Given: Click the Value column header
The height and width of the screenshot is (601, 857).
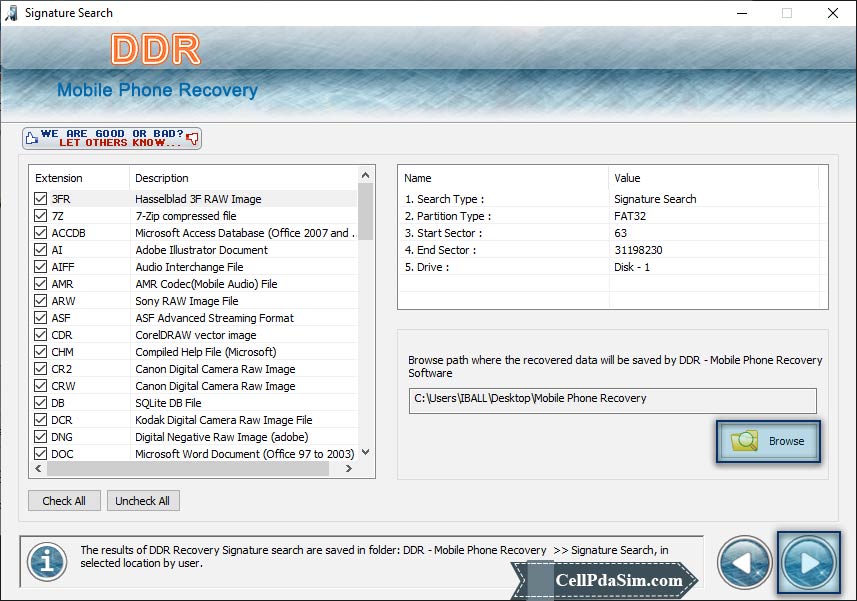Looking at the screenshot, I should (714, 178).
